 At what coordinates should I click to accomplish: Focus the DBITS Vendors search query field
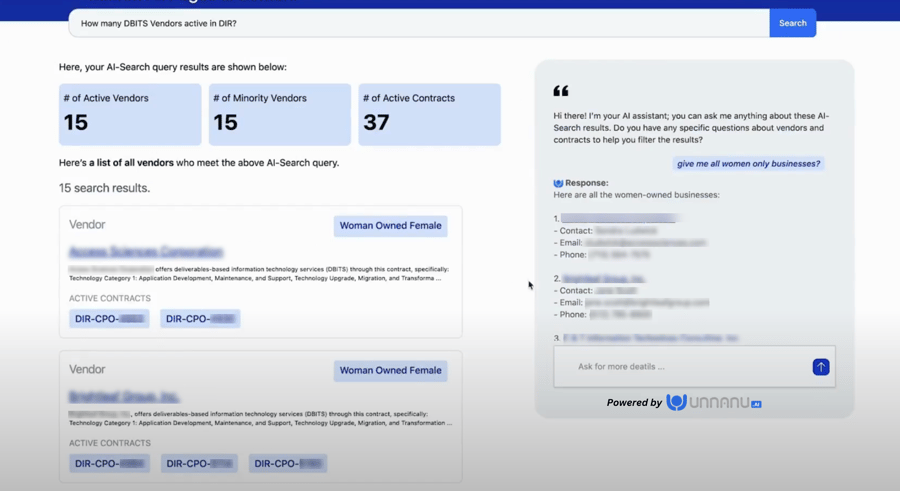tap(419, 23)
